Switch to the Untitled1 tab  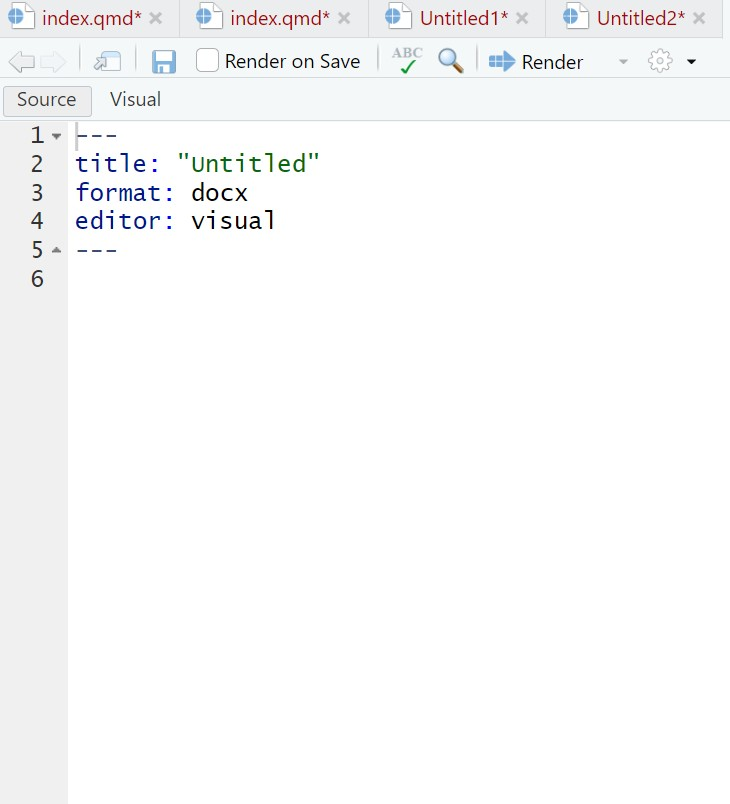click(463, 18)
